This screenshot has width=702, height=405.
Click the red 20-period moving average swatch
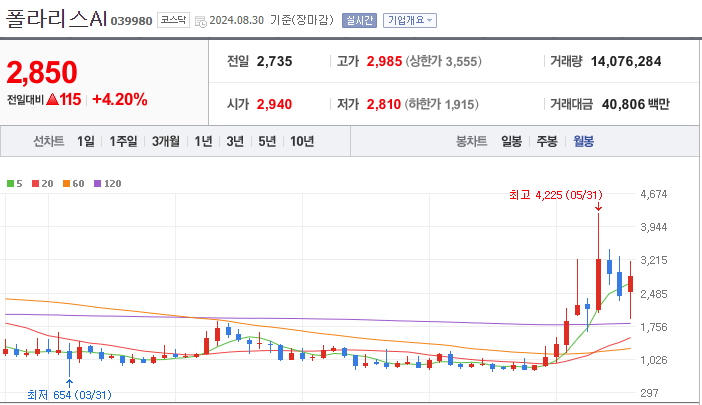click(35, 183)
